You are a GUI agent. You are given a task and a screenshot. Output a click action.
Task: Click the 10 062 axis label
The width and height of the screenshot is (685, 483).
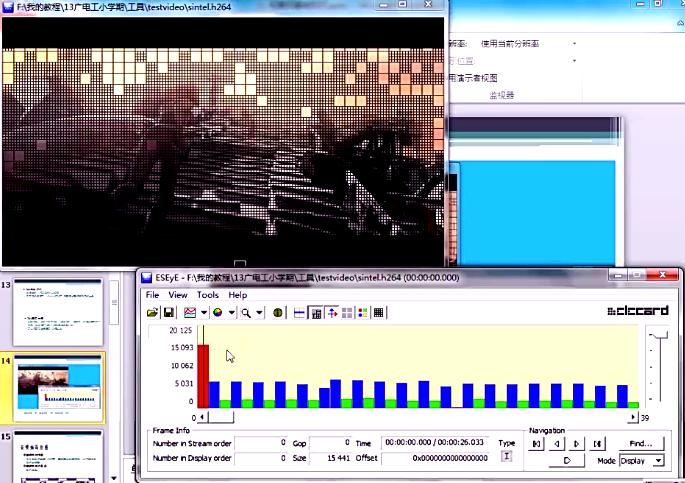tap(182, 366)
